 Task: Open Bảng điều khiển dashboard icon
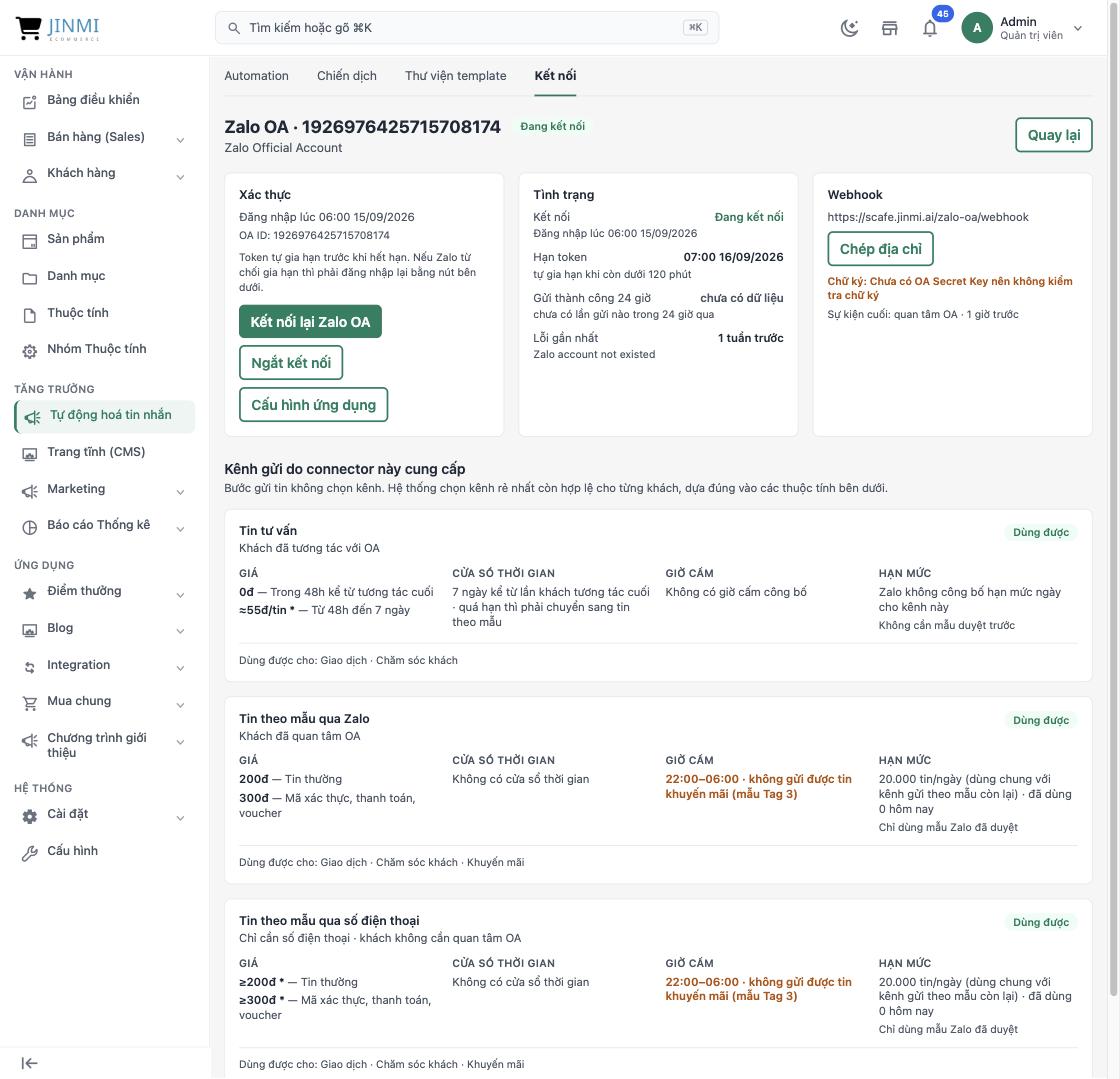coord(29,102)
